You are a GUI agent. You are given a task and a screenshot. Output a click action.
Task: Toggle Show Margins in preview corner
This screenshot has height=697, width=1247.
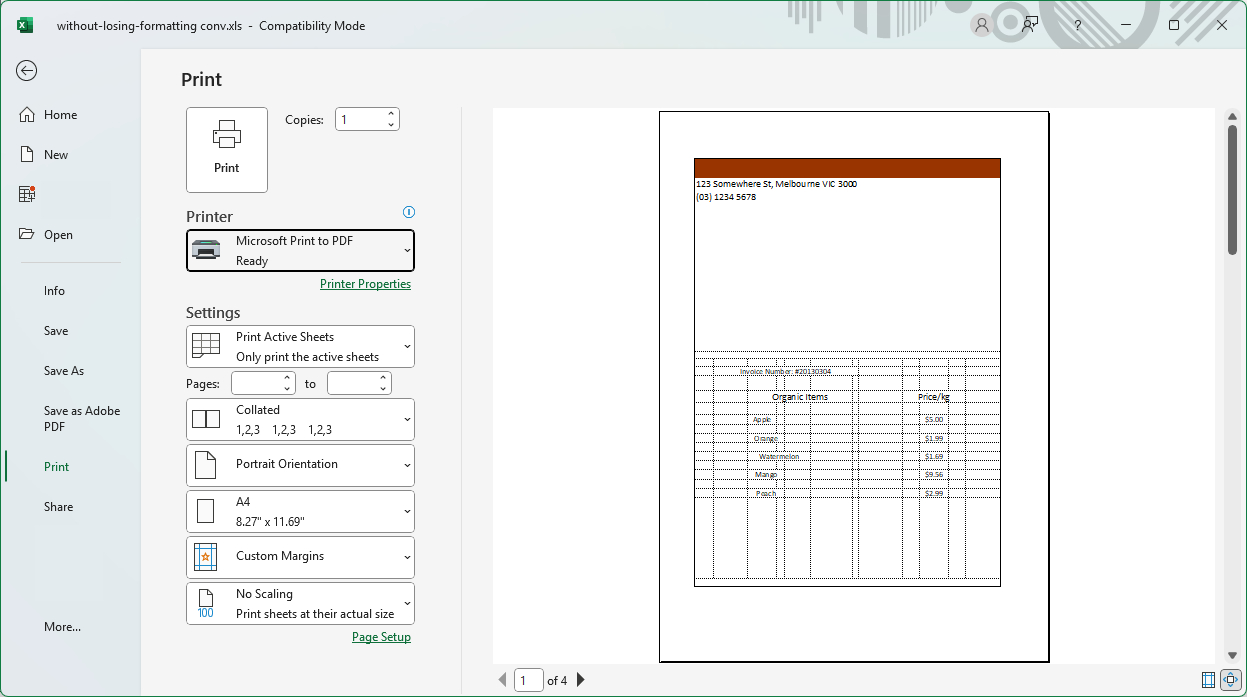click(1208, 680)
